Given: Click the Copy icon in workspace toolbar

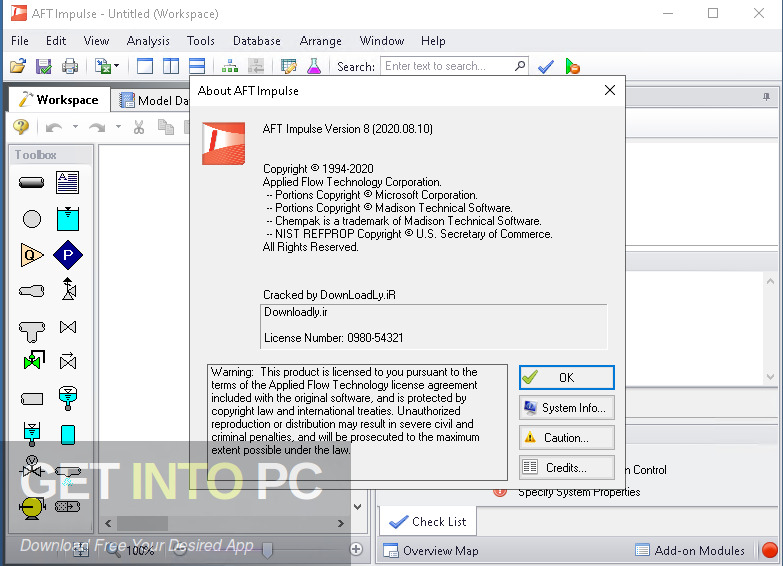Looking at the screenshot, I should click(166, 127).
